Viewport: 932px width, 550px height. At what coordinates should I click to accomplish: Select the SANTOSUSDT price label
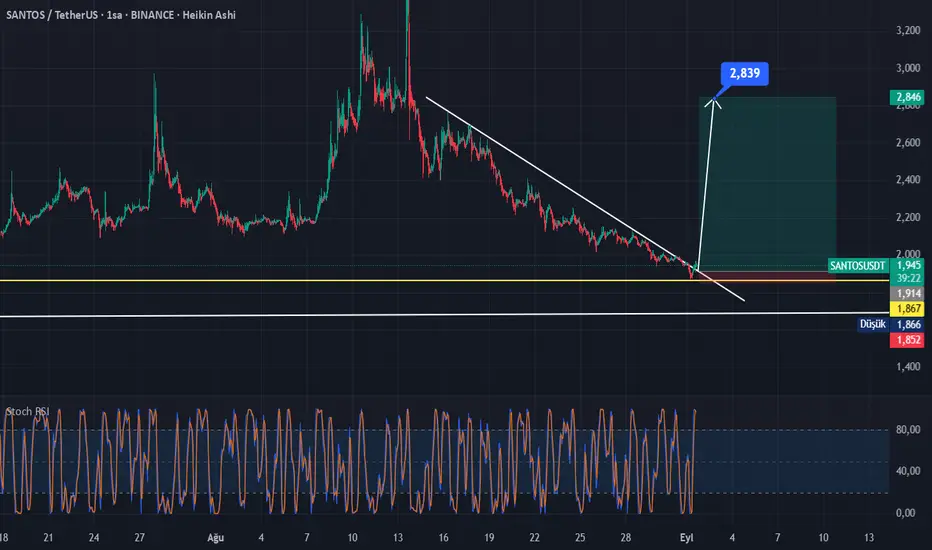point(857,266)
